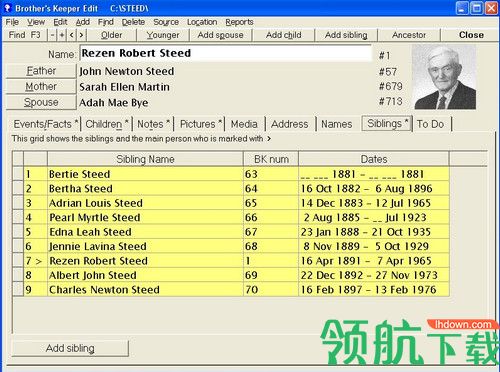Image resolution: width=500 pixels, height=372 pixels.
Task: Click the Name input field
Action: coord(225,53)
